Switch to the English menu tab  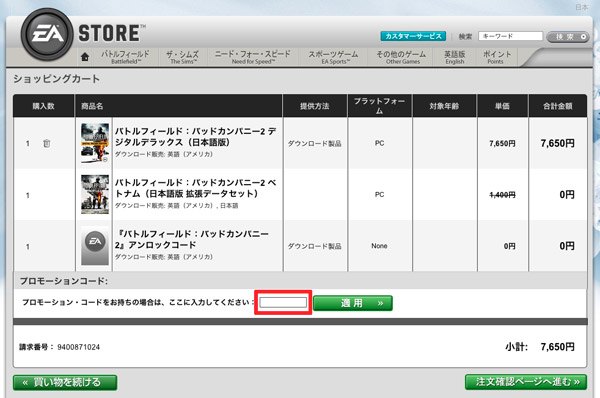(455, 57)
